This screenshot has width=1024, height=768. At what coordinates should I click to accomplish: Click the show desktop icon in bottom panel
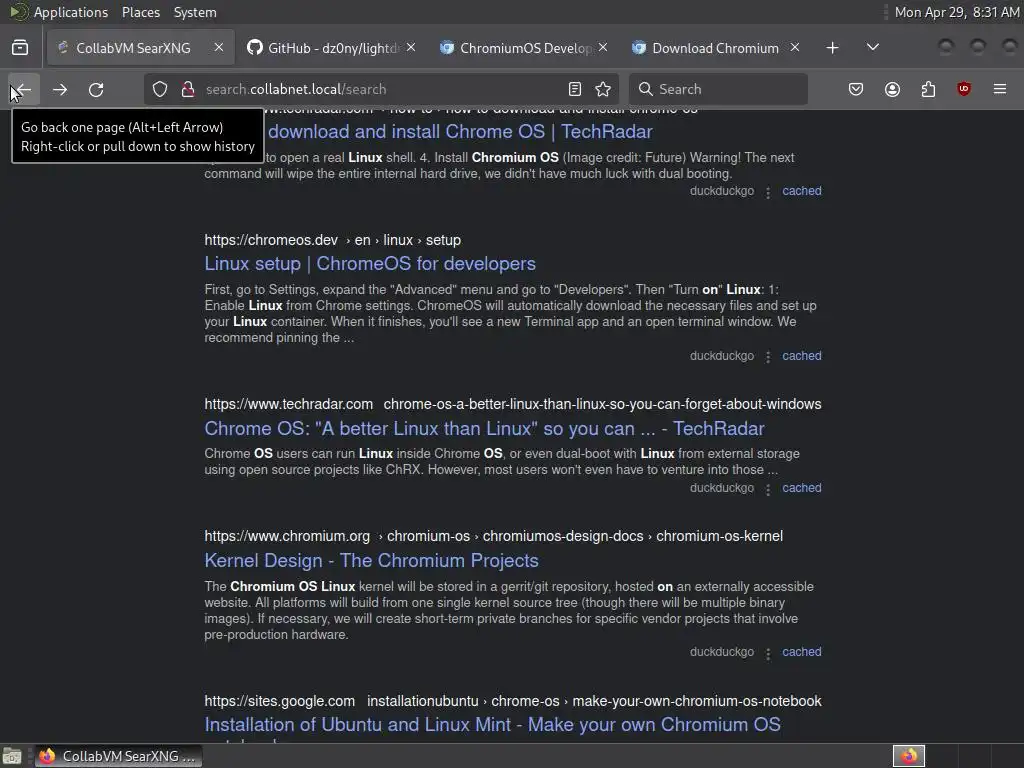coord(12,756)
